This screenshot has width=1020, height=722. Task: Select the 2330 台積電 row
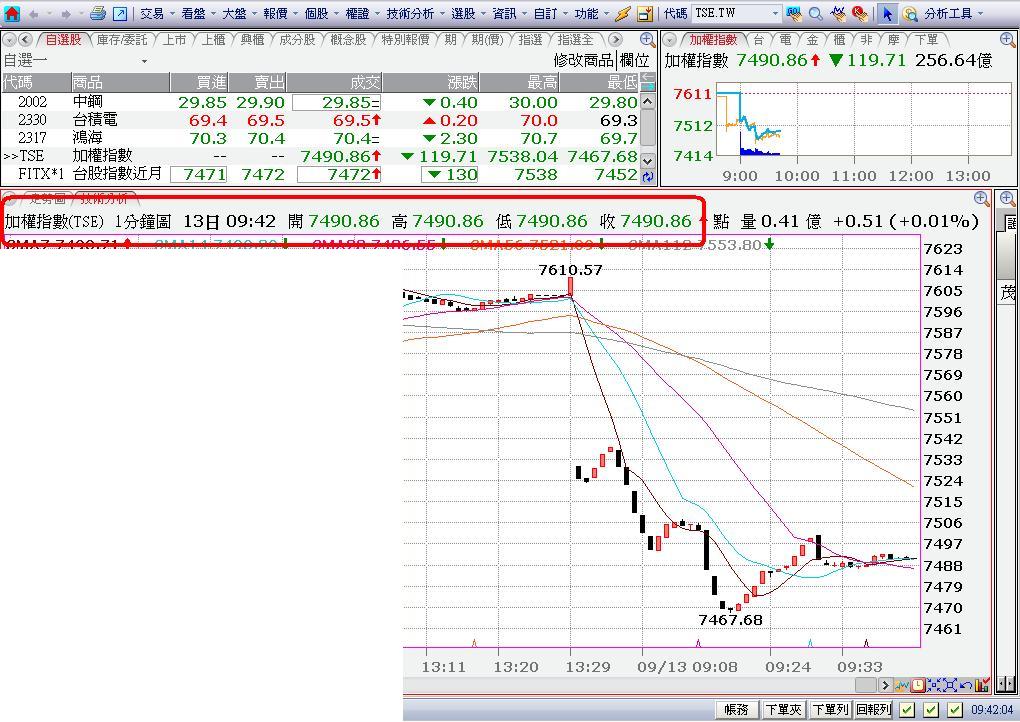[322, 120]
